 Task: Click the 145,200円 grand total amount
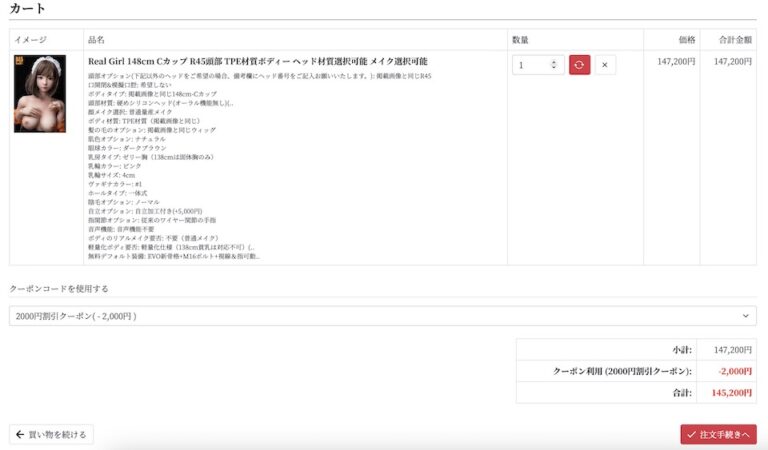point(731,393)
